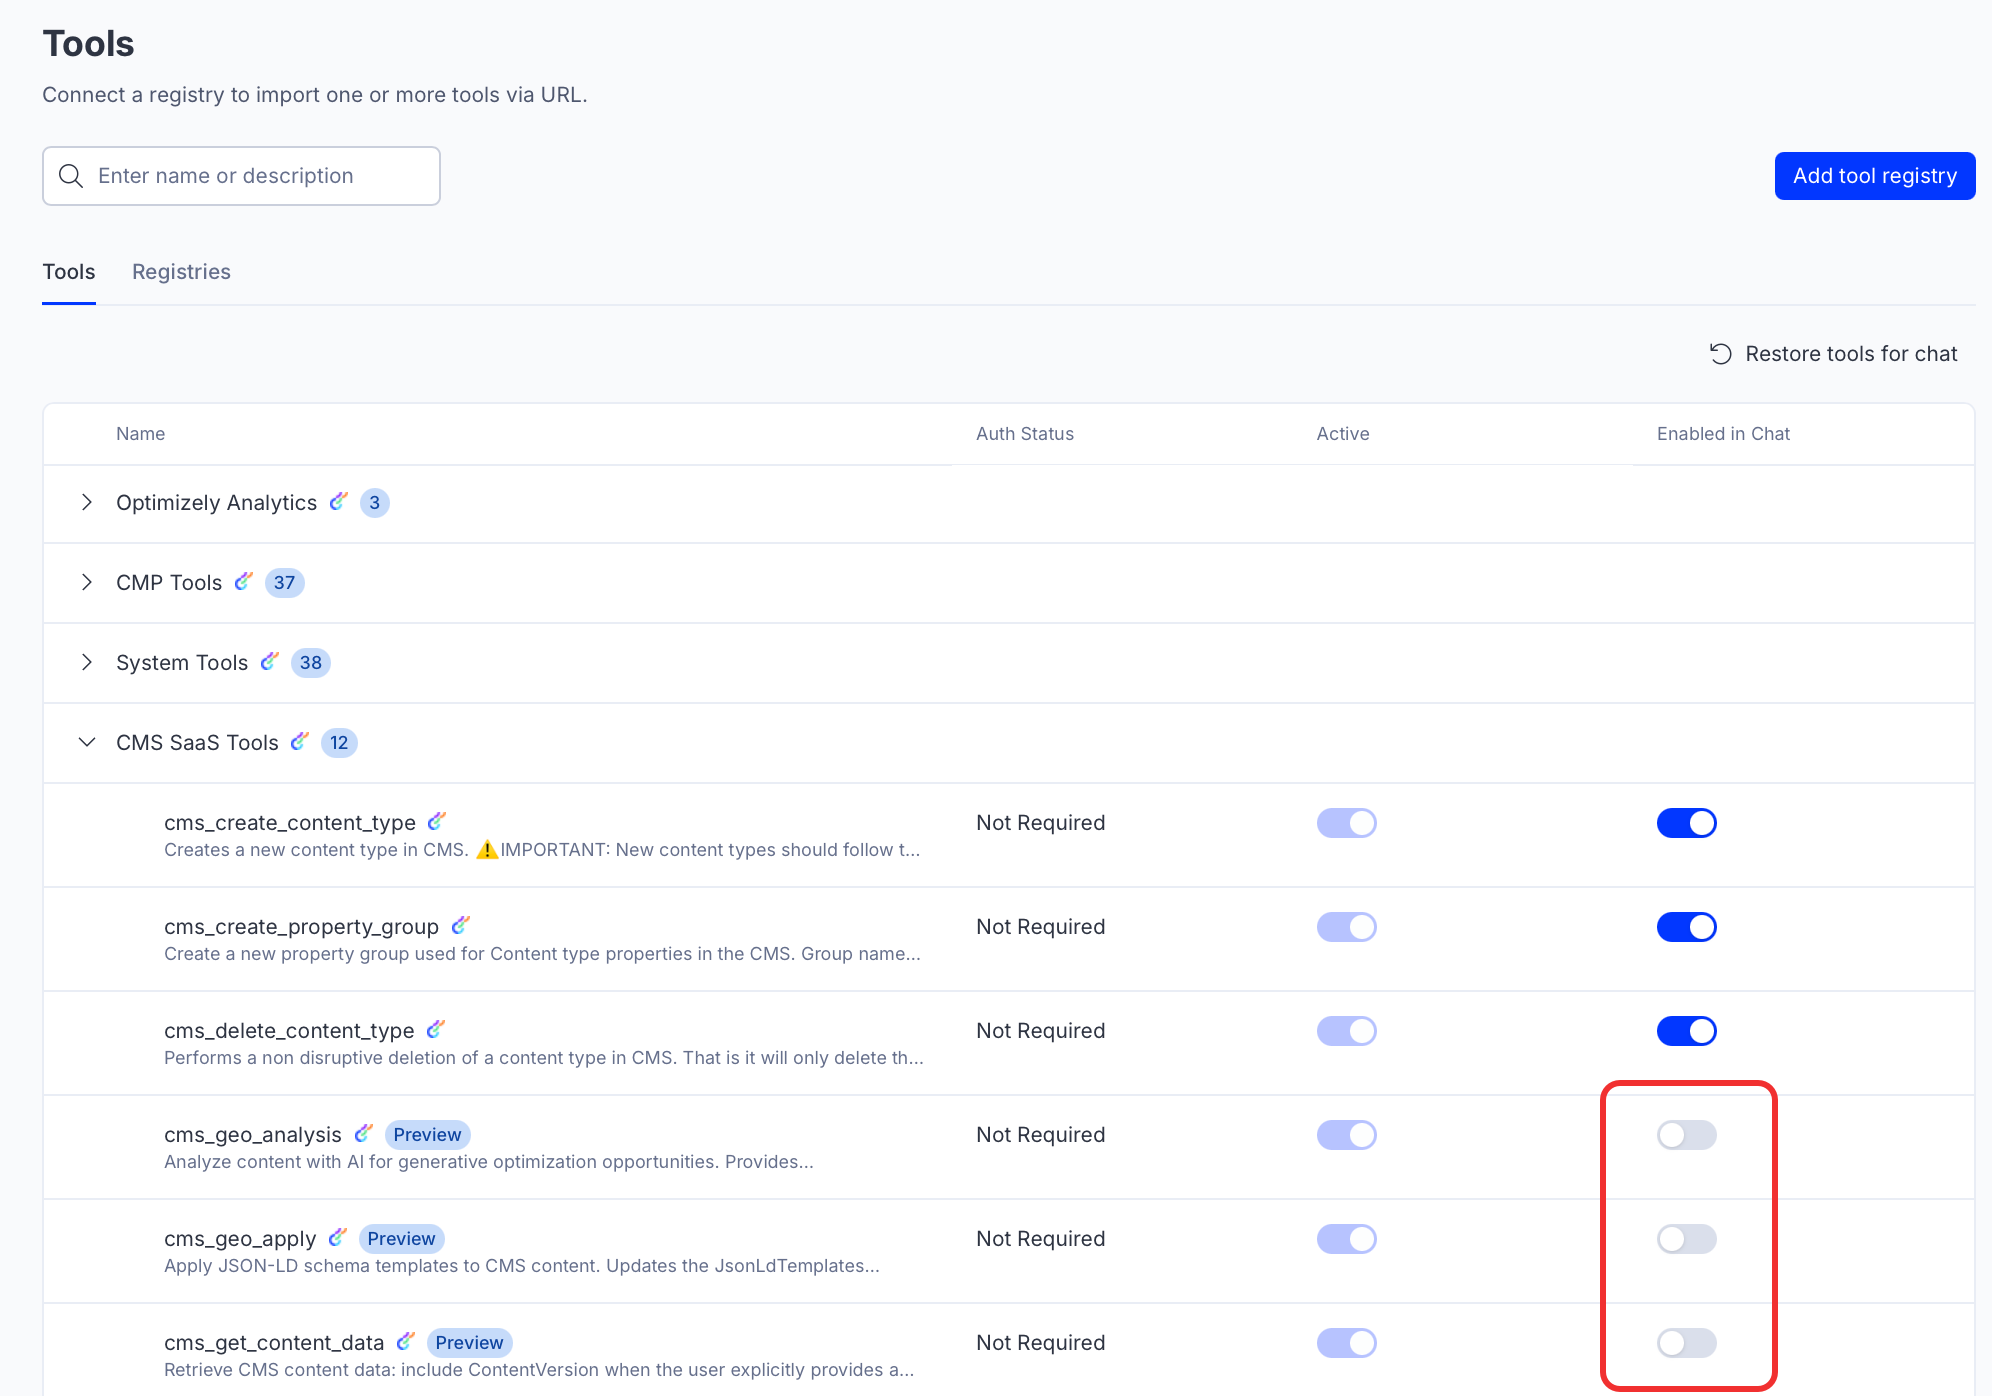The width and height of the screenshot is (1992, 1396).
Task: Click the Optimizely icon beside CMS SaaS Tools
Action: point(299,741)
